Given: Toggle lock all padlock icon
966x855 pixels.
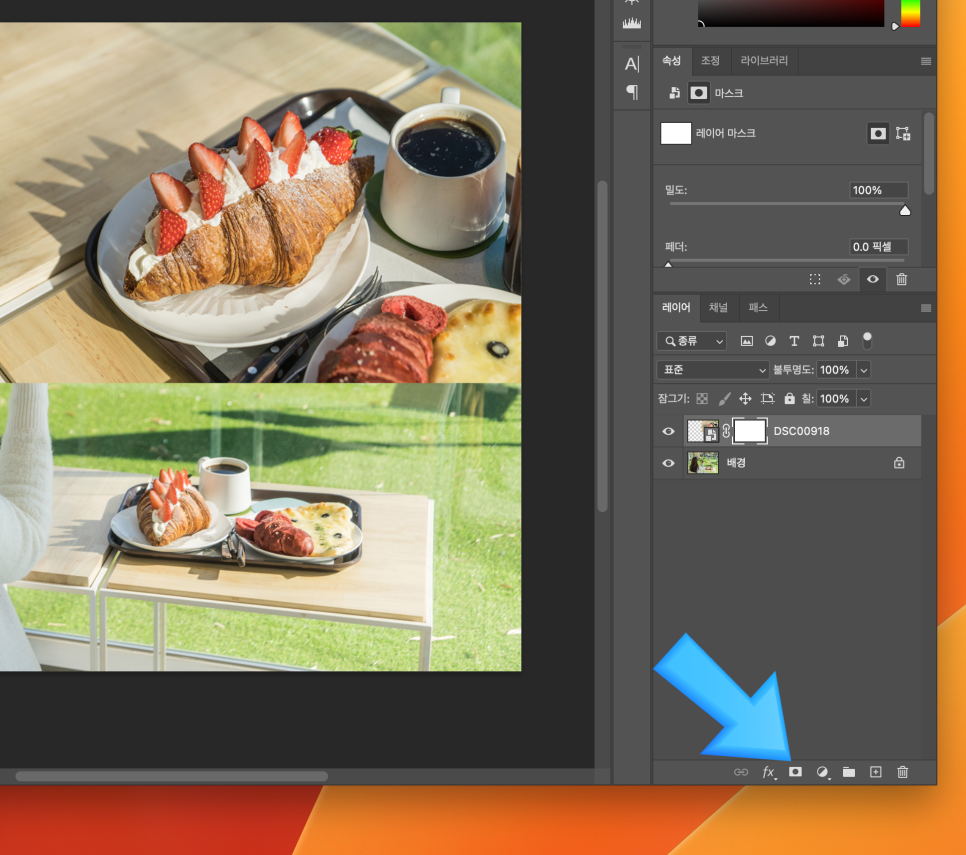Looking at the screenshot, I should coord(789,399).
